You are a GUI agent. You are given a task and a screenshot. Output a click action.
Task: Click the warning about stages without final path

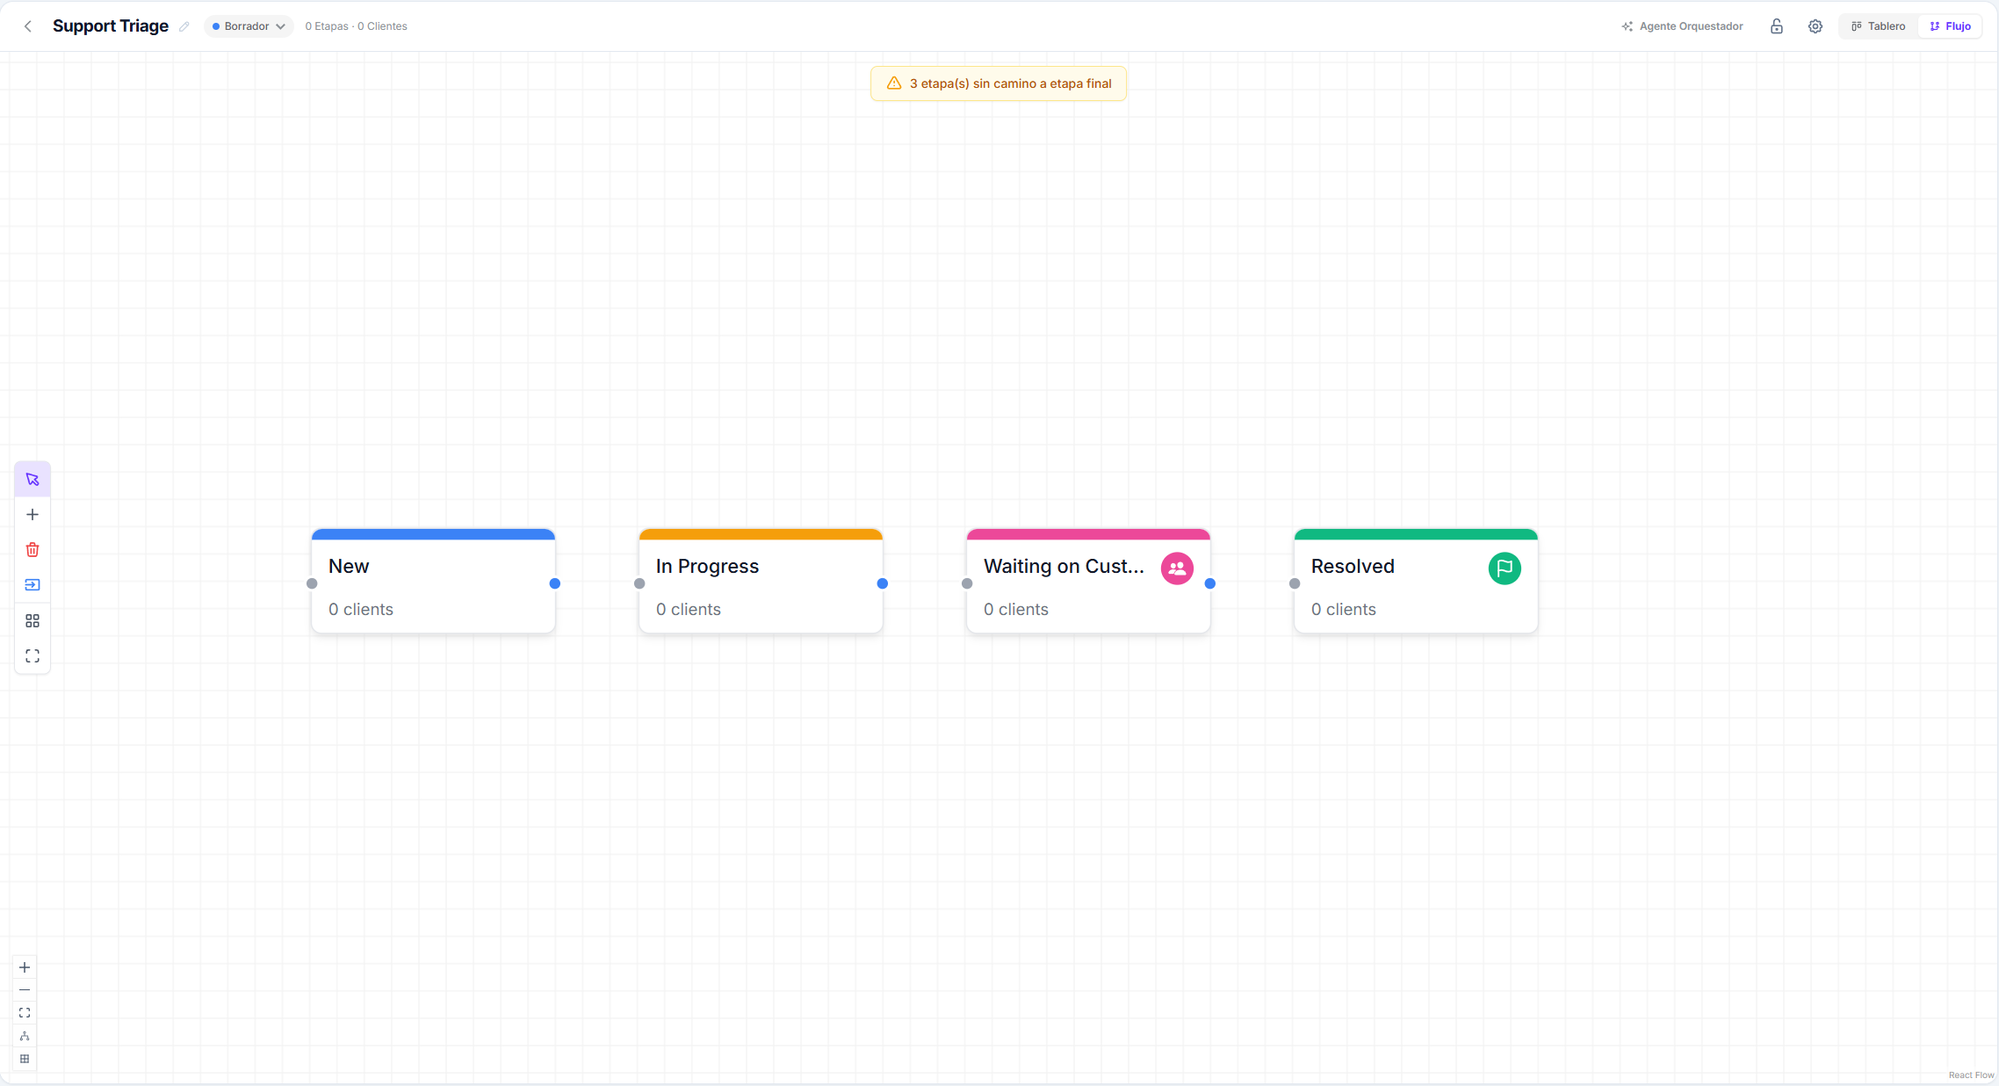pos(998,84)
